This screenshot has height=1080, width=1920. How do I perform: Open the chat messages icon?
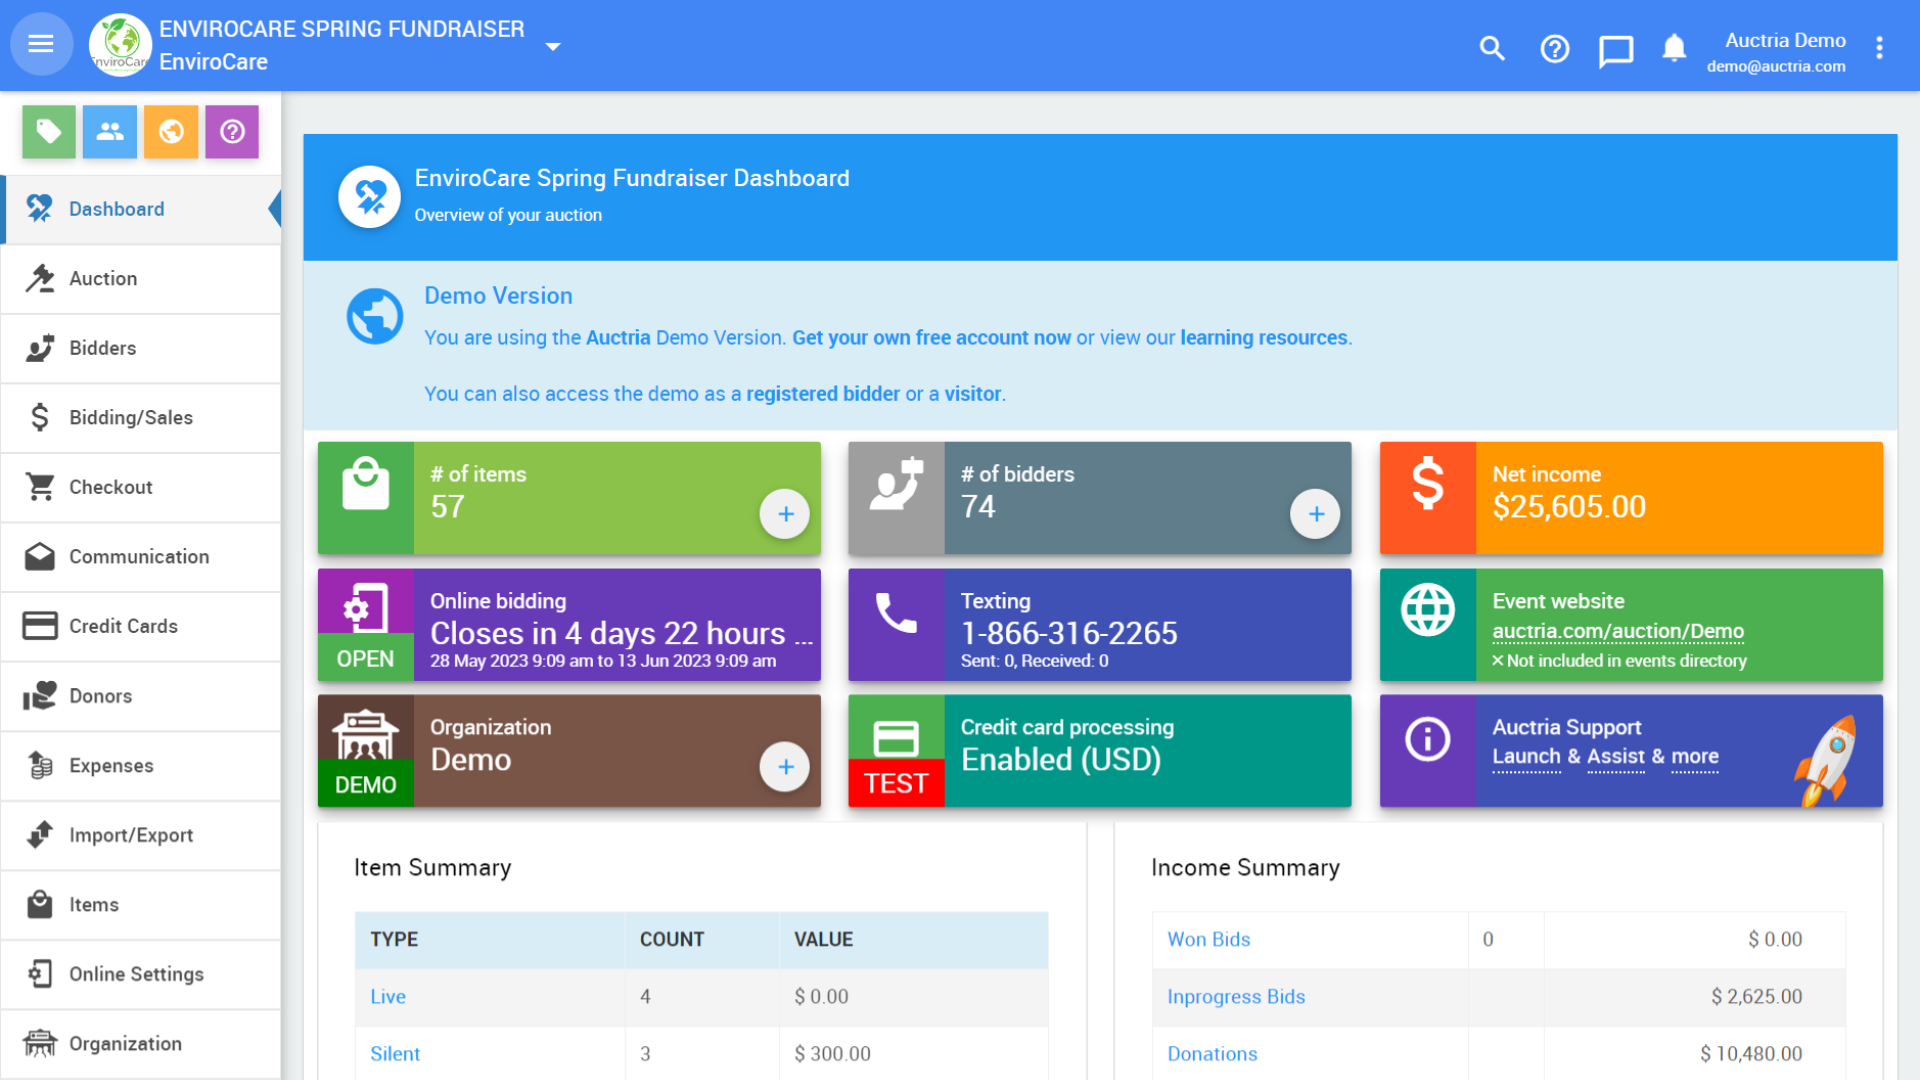[x=1615, y=50]
